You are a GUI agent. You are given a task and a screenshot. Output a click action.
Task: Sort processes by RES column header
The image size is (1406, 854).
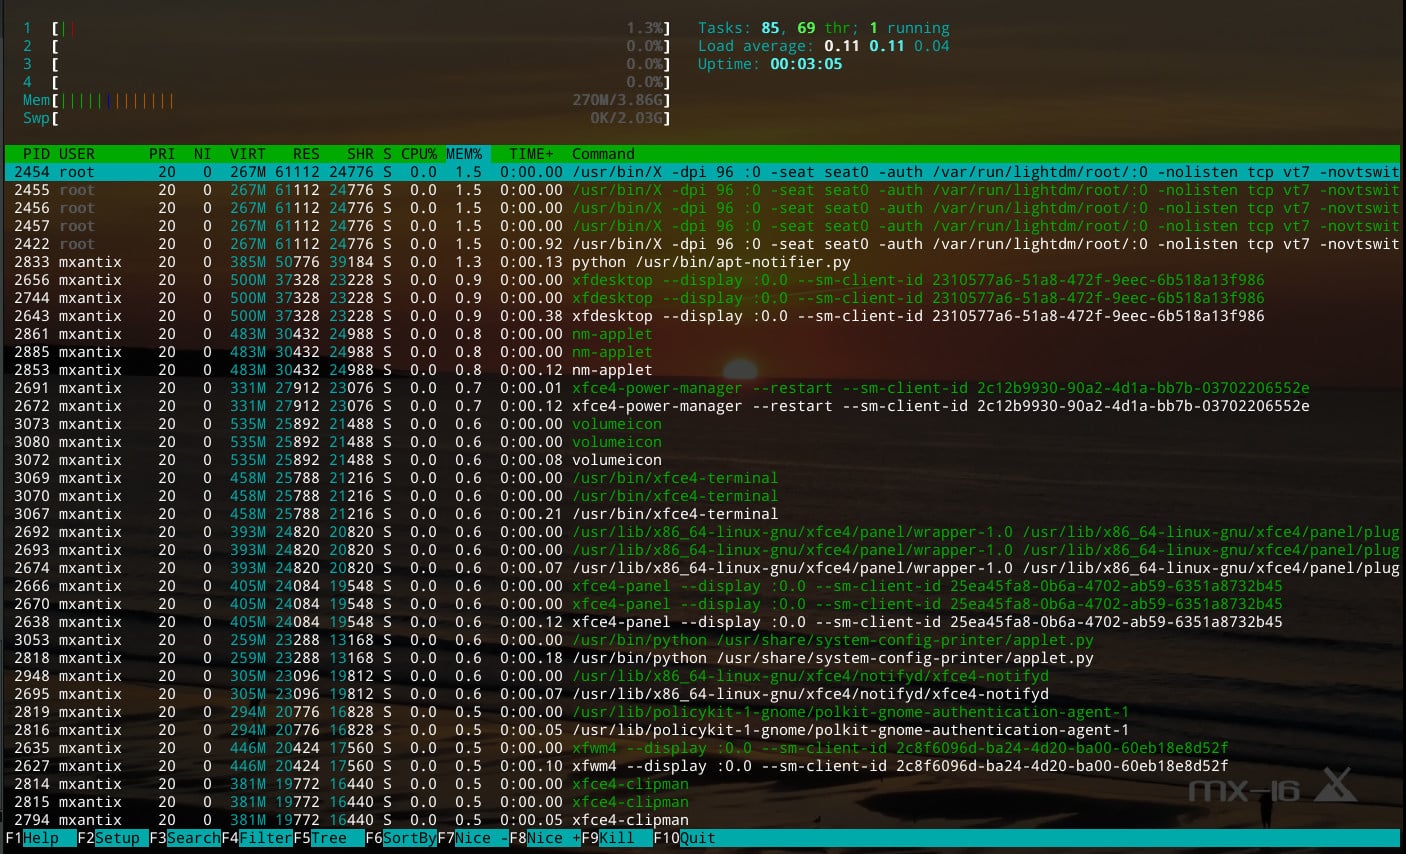click(x=306, y=154)
